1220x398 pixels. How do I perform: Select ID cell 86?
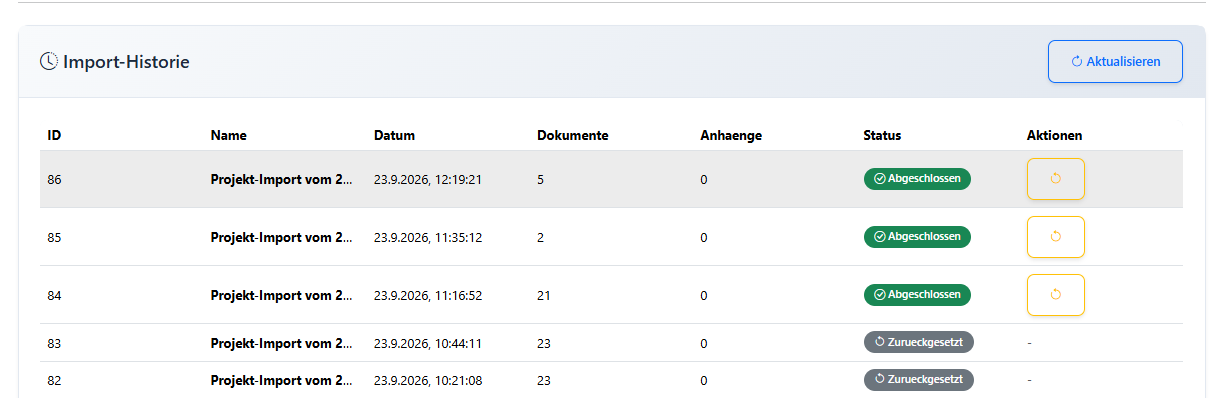point(55,180)
